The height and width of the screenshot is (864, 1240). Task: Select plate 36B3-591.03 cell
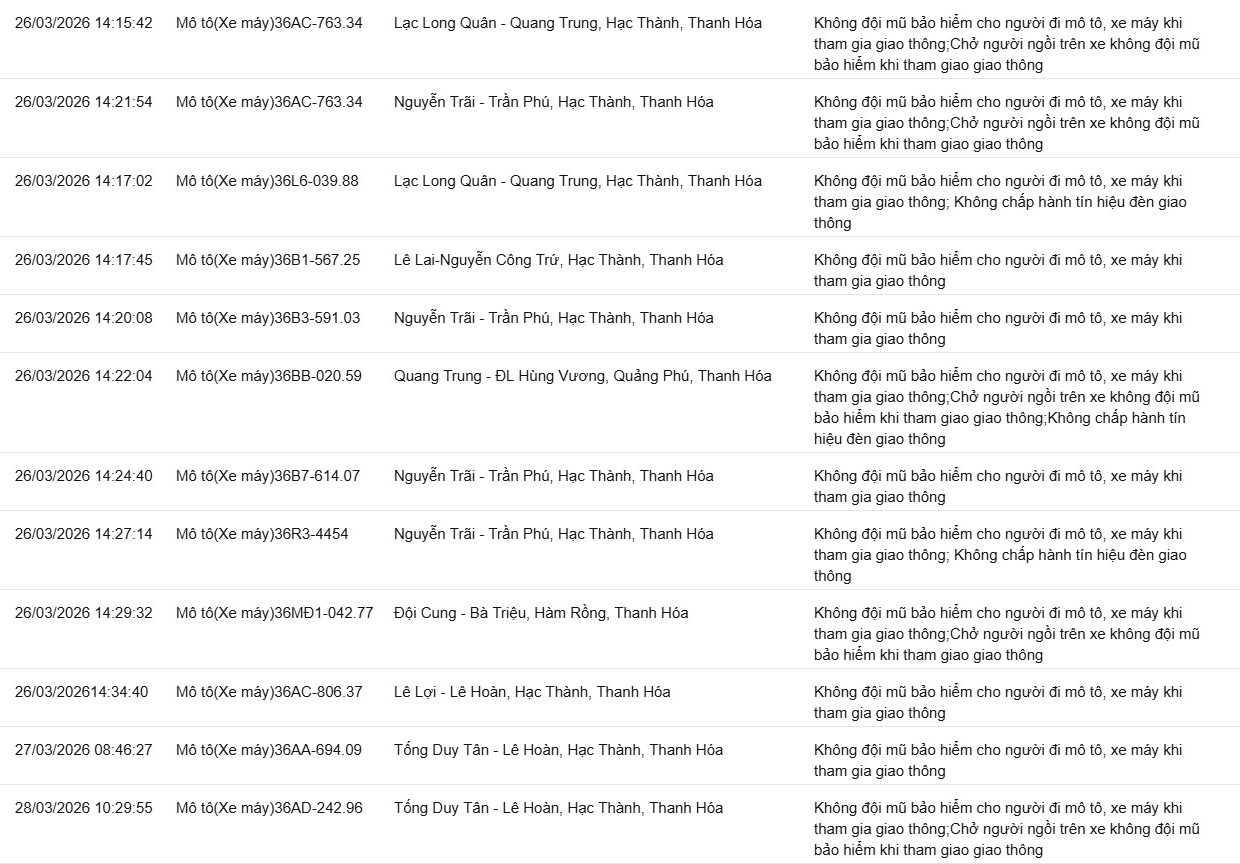(268, 318)
